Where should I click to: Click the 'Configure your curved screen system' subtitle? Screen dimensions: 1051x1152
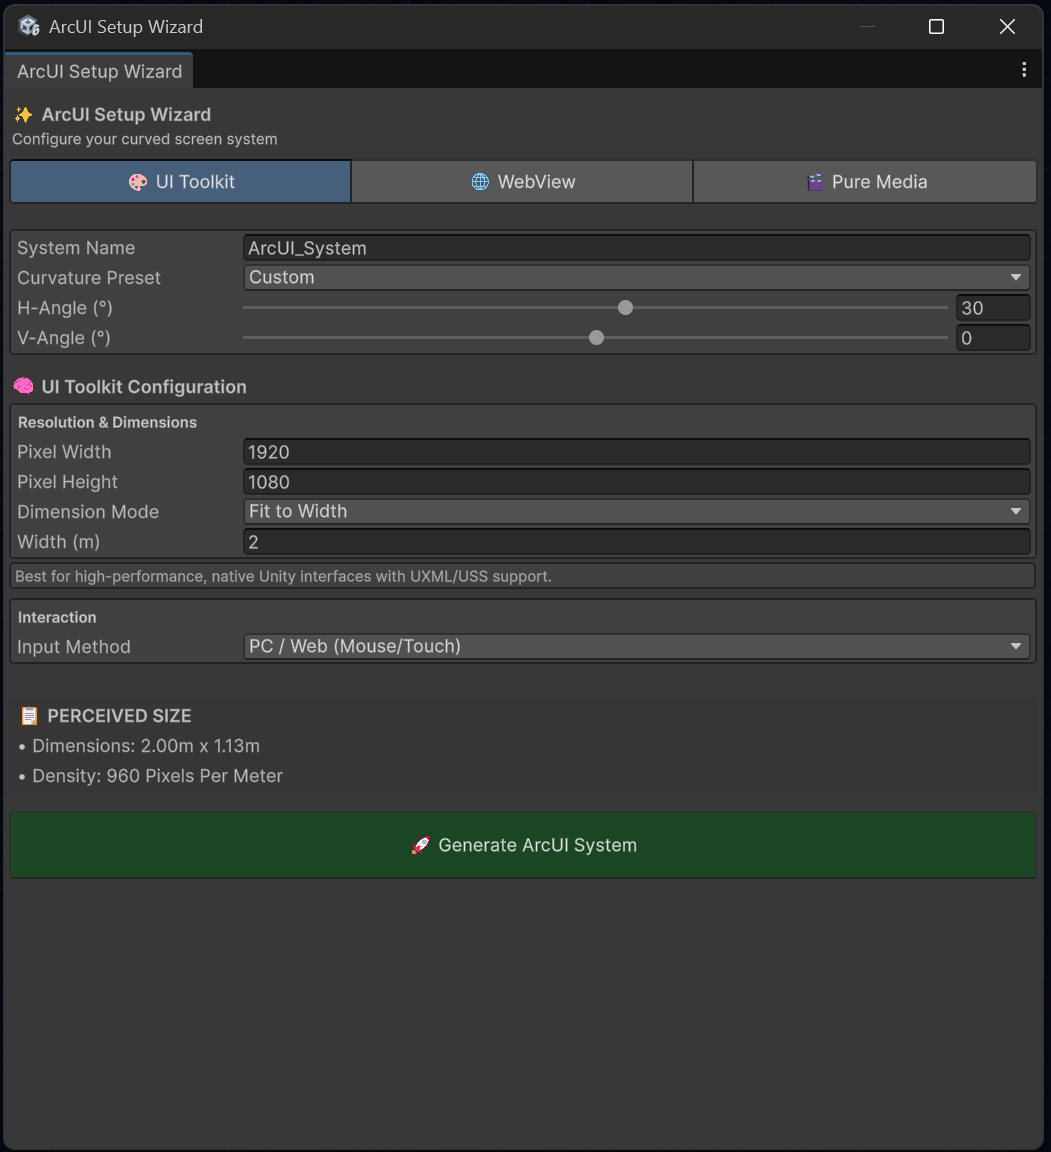[145, 139]
